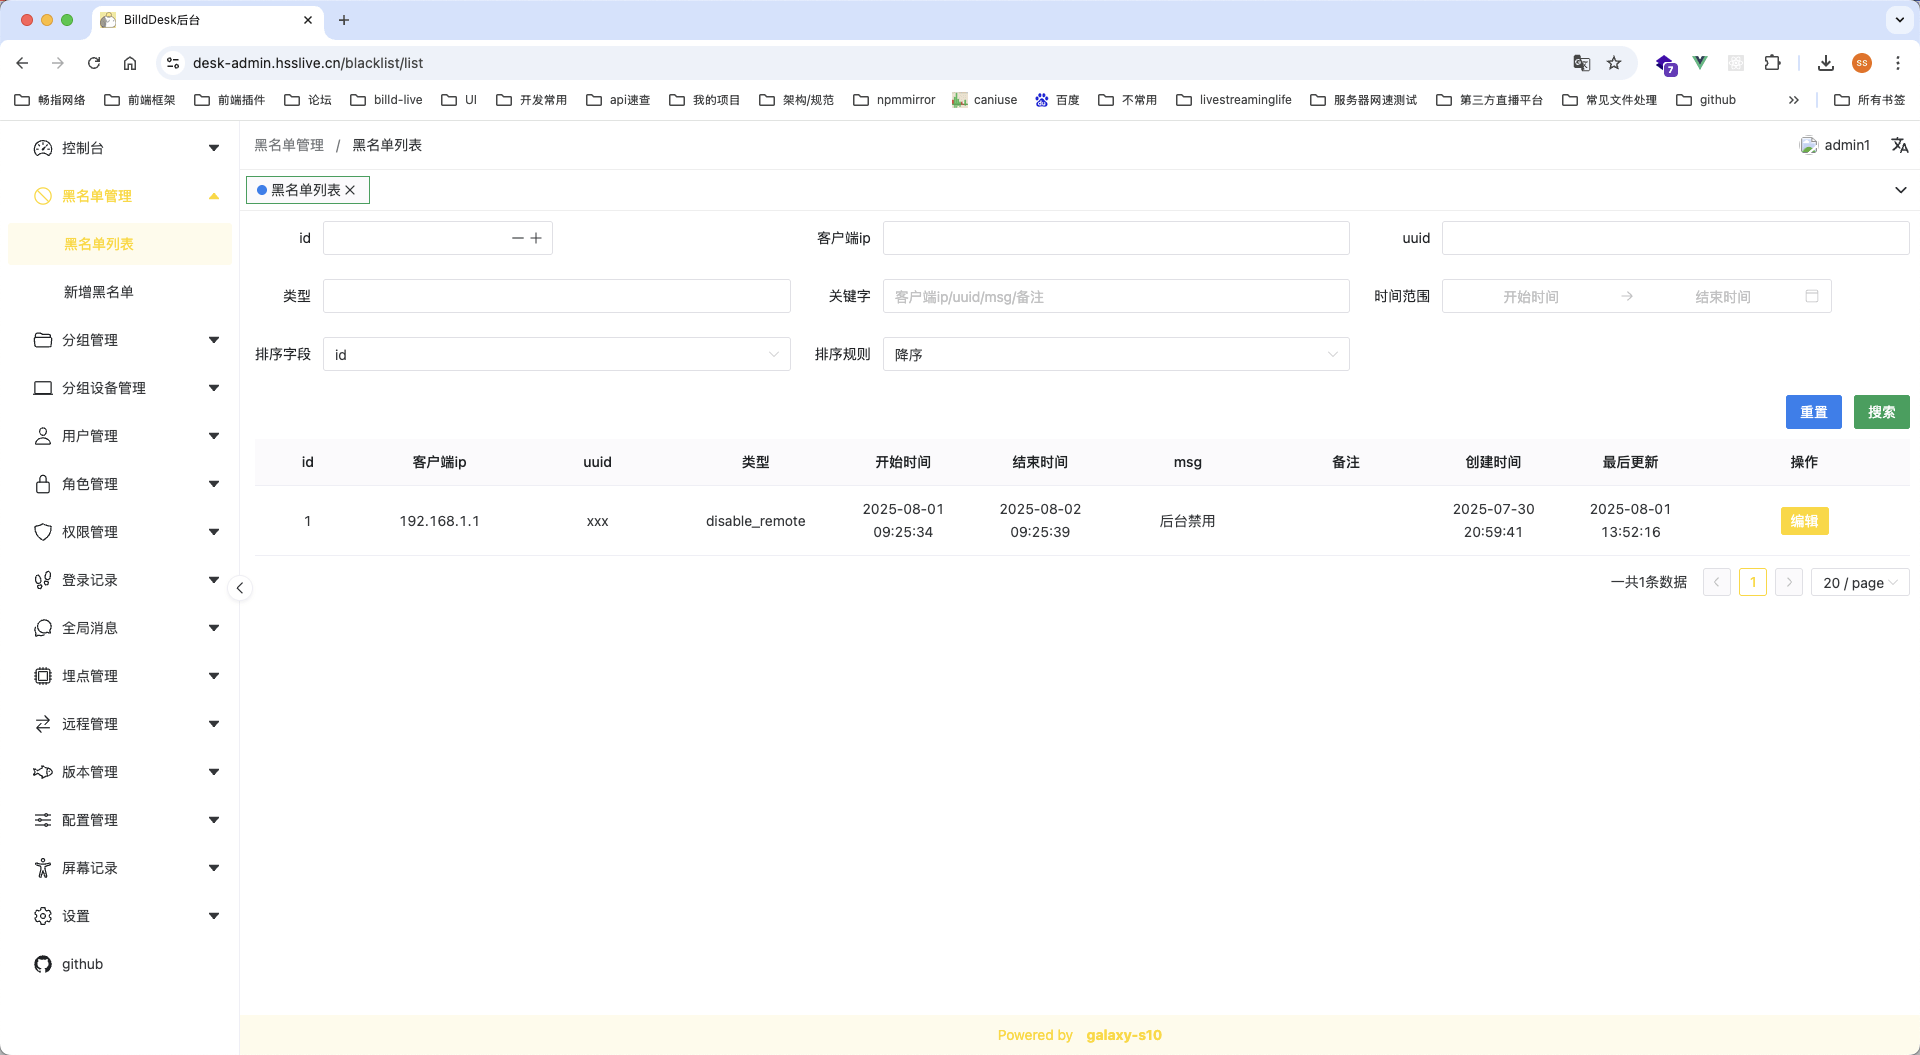Click the 版本管理 icon
Image resolution: width=1920 pixels, height=1055 pixels.
point(43,772)
